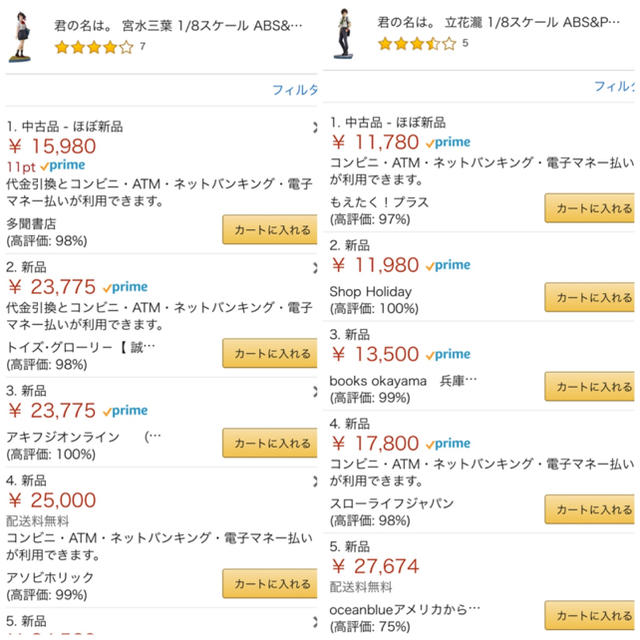
Task: Expand the ¥15,980 used offer chevron
Action: pos(315,127)
